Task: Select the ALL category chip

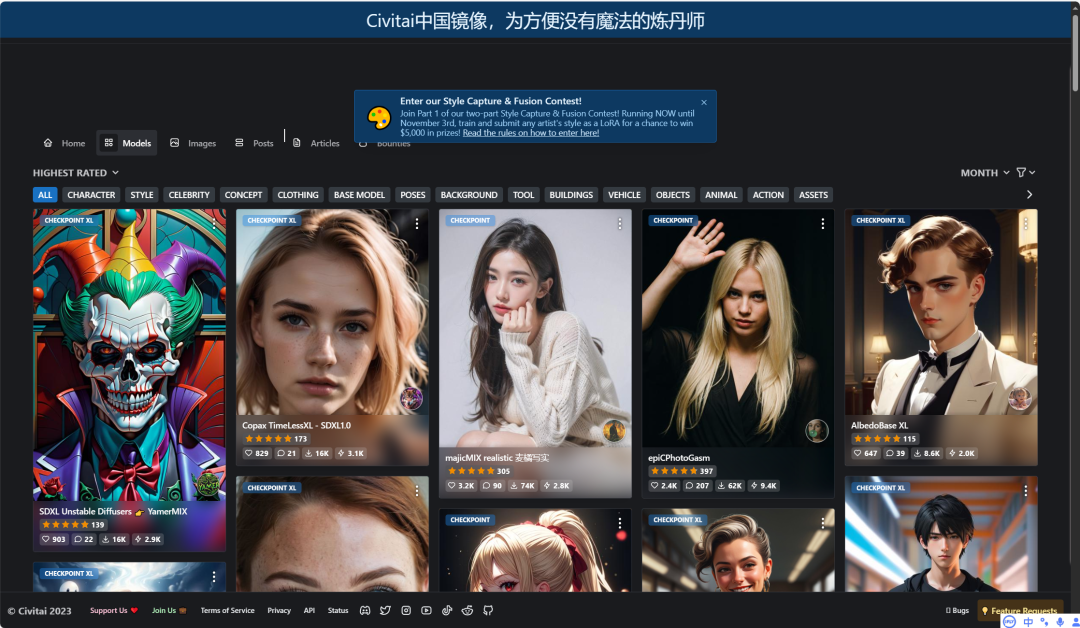Action: 45,195
